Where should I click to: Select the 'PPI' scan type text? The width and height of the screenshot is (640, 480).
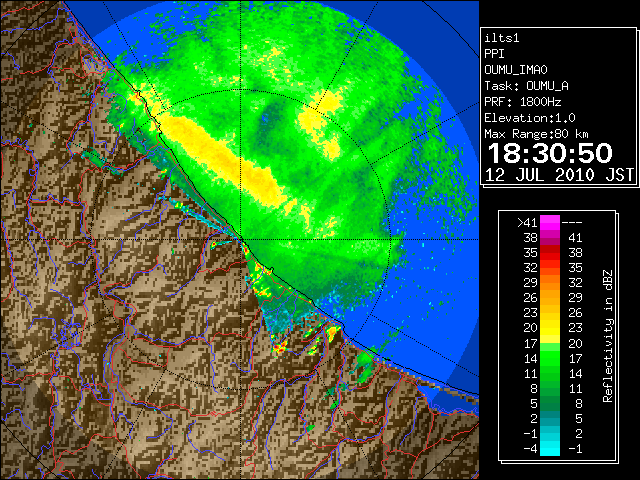[494, 54]
